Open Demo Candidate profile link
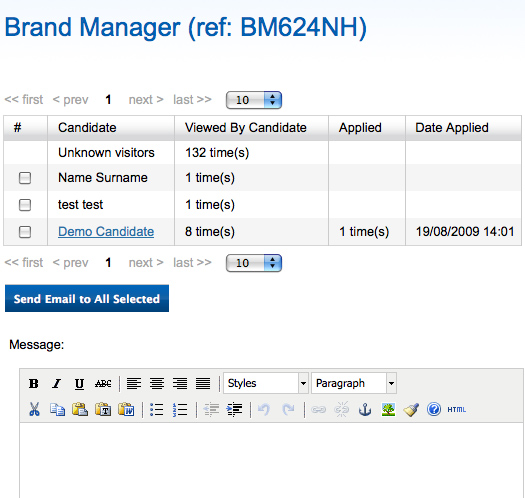This screenshot has height=498, width=525. (x=106, y=231)
